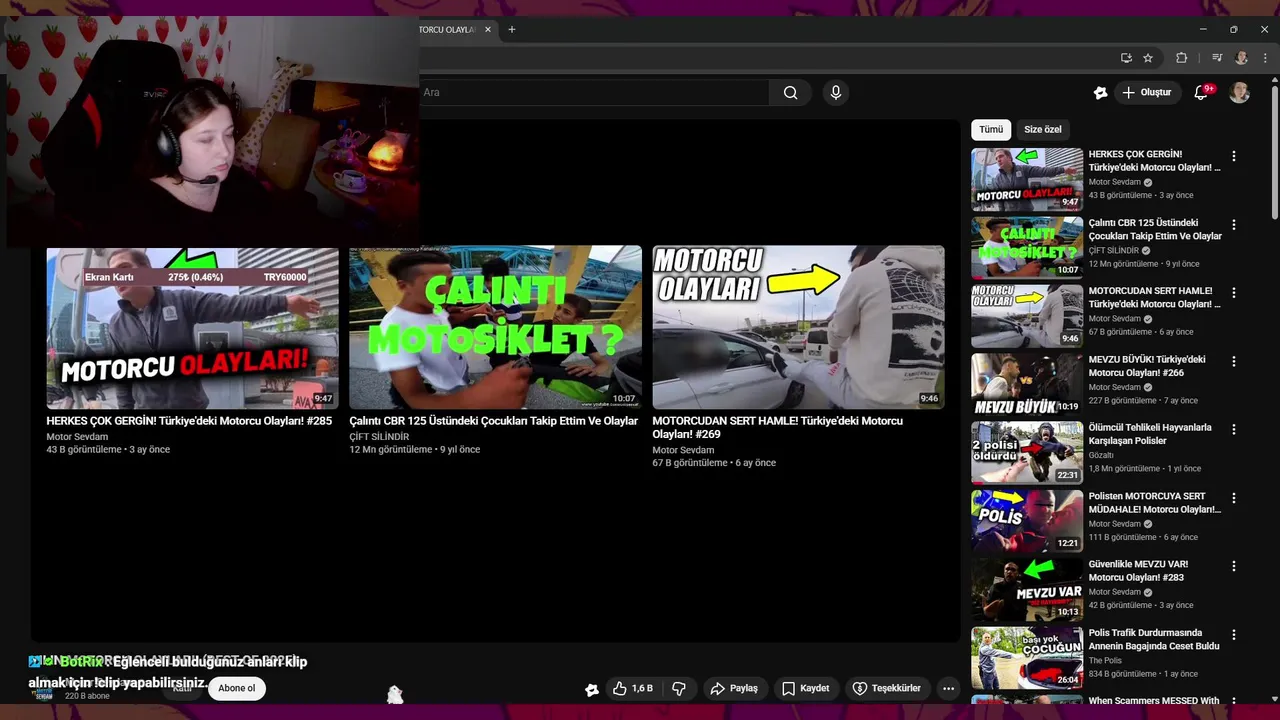Screen dimensions: 1280x720
Task: Click the 1,6 B like count
Action: (642, 688)
